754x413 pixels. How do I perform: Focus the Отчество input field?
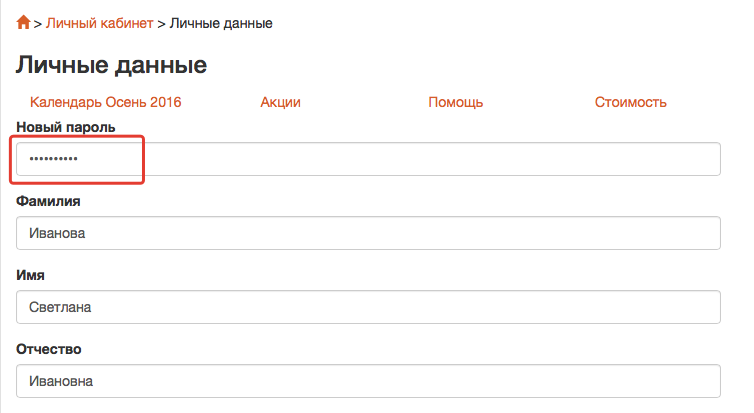pos(368,381)
